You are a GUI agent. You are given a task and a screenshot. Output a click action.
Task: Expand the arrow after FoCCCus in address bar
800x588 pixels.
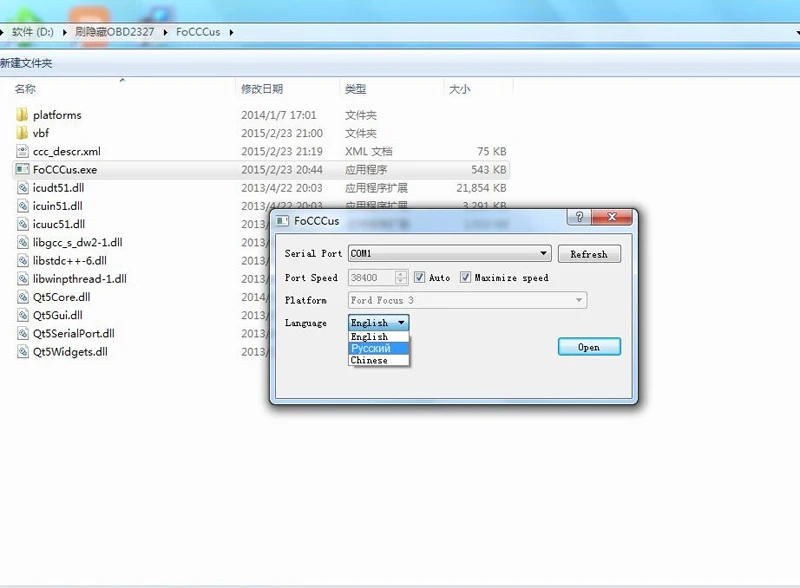point(231,32)
